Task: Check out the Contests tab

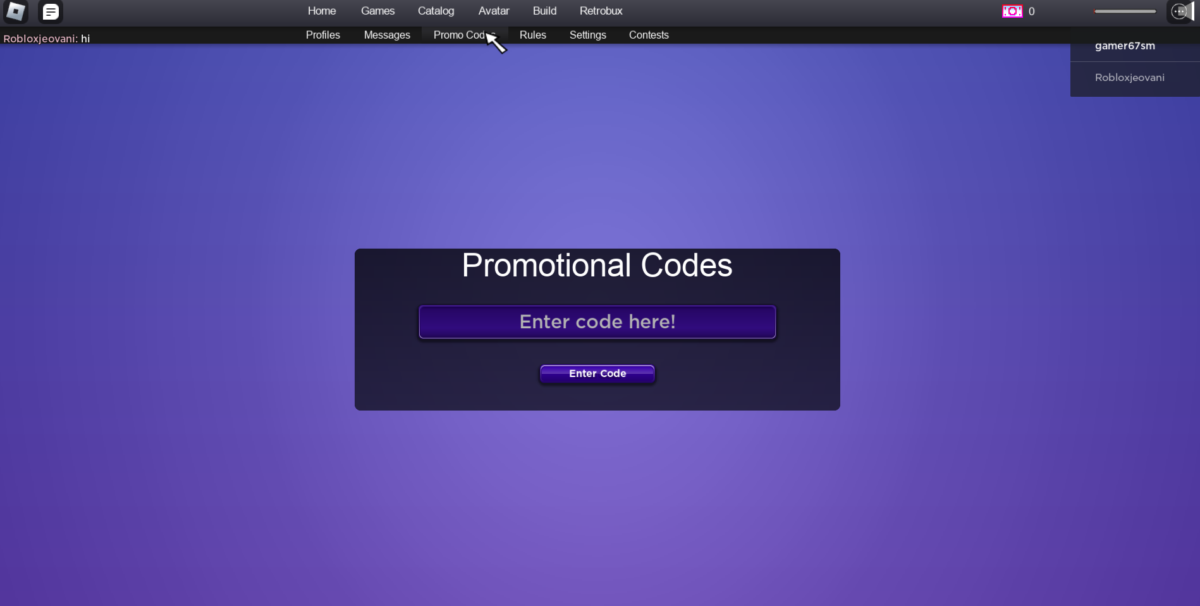Action: coord(648,35)
